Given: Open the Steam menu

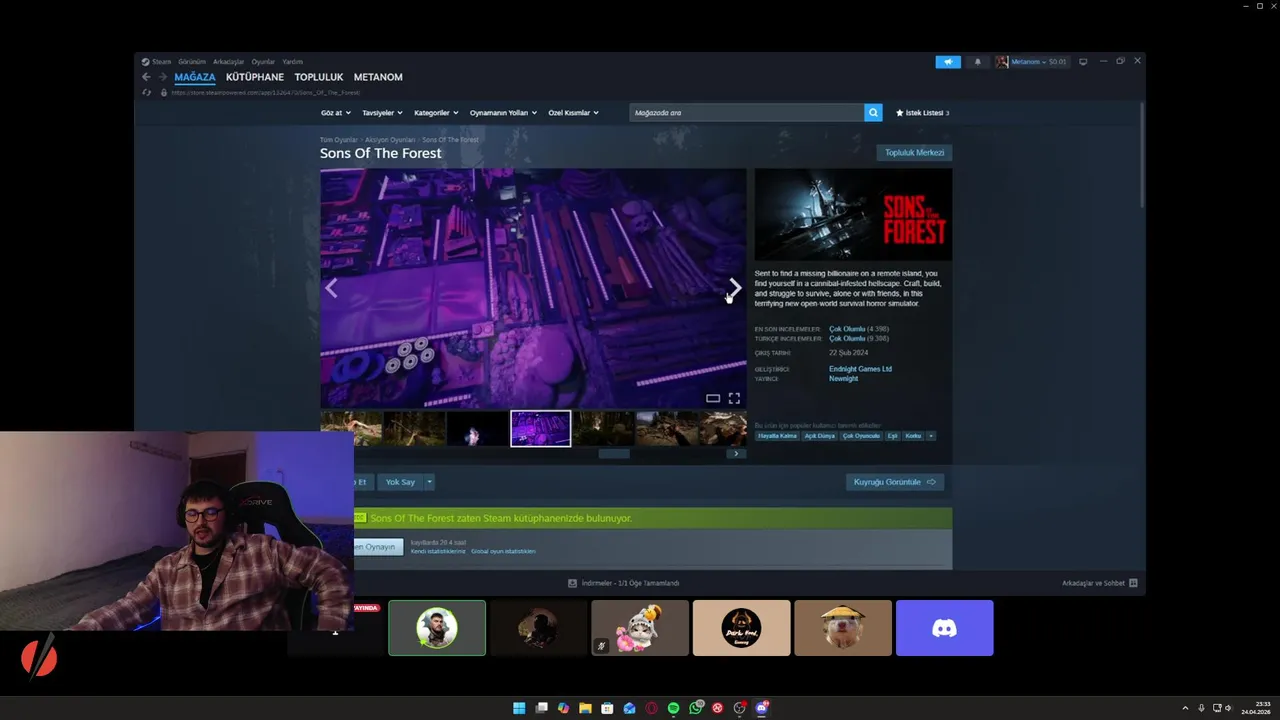Looking at the screenshot, I should pos(156,62).
